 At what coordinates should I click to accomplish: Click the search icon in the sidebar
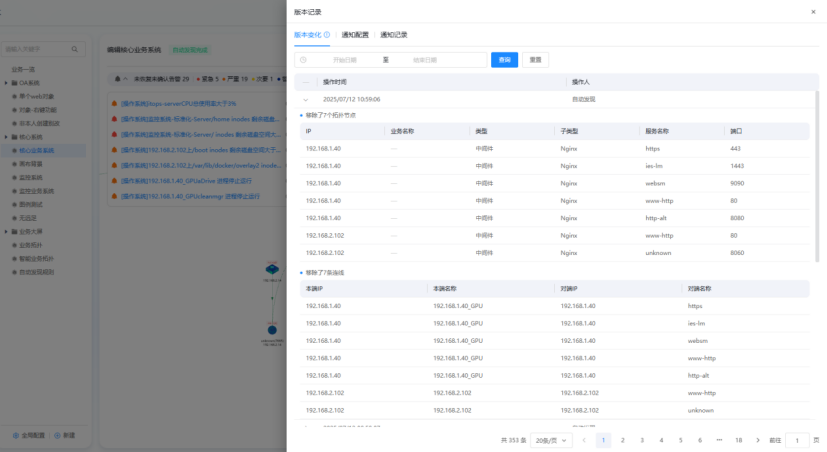coord(74,49)
